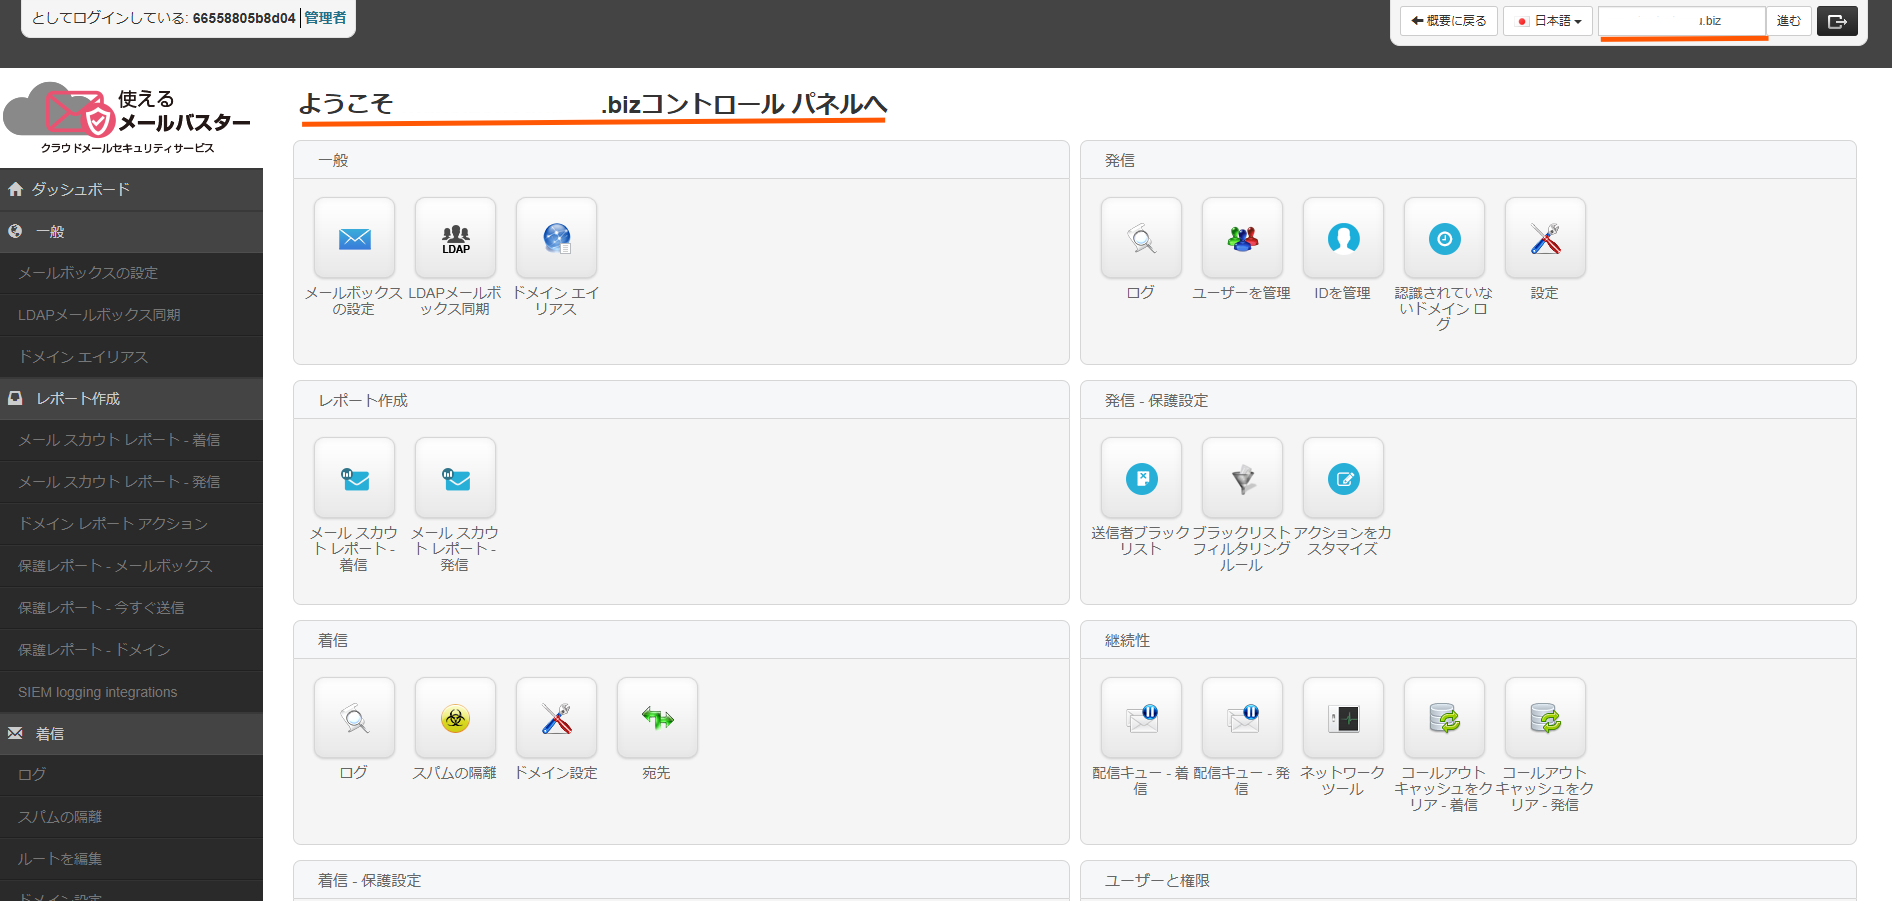
Task: Collapse the レポート作成 sidebar section
Action: tap(131, 398)
